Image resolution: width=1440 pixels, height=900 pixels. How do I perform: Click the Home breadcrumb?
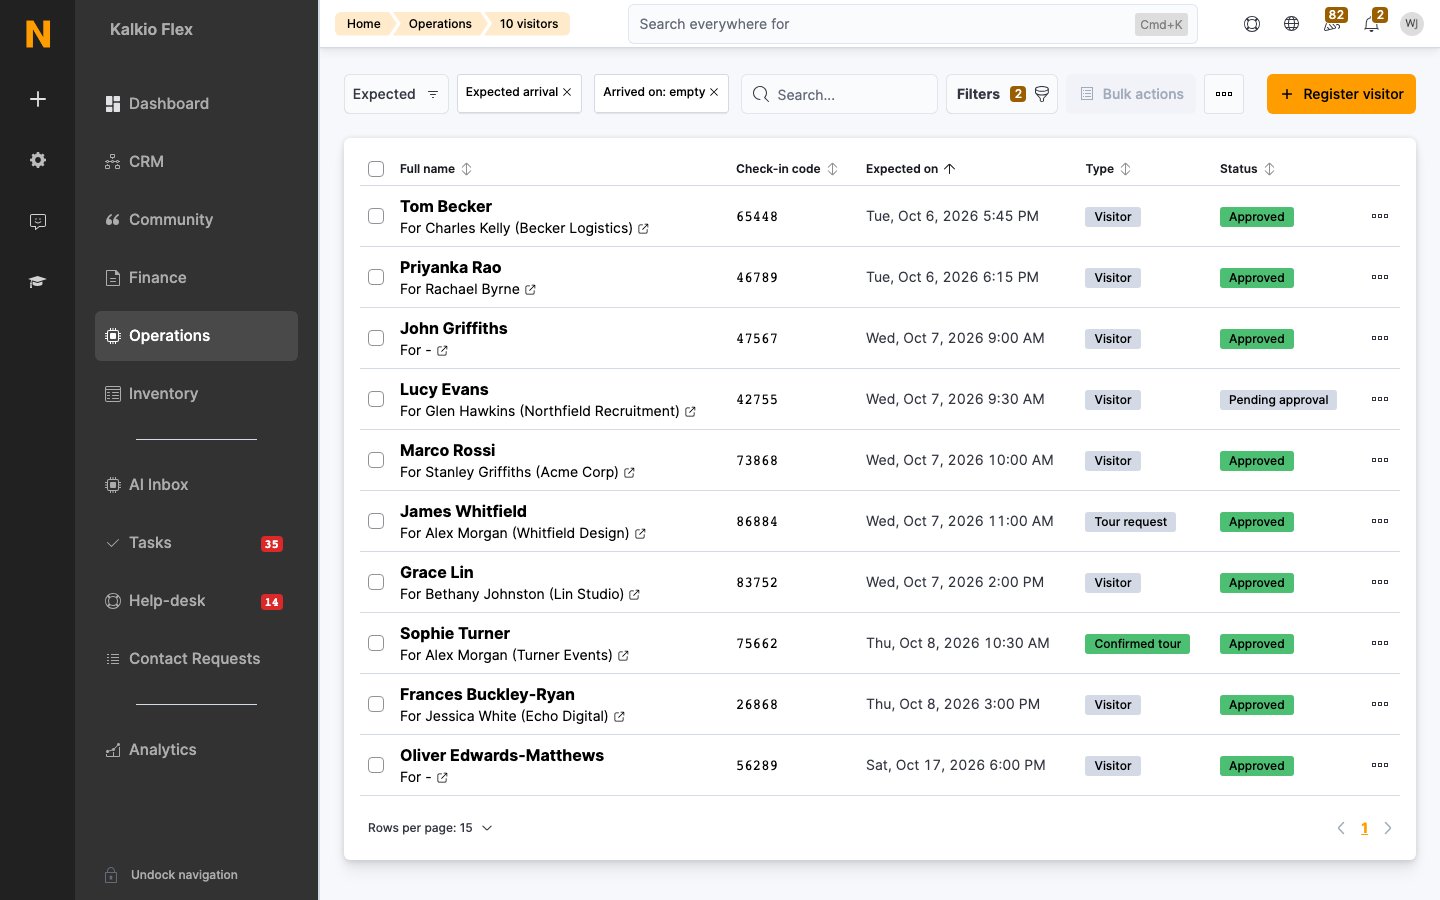[x=364, y=24]
